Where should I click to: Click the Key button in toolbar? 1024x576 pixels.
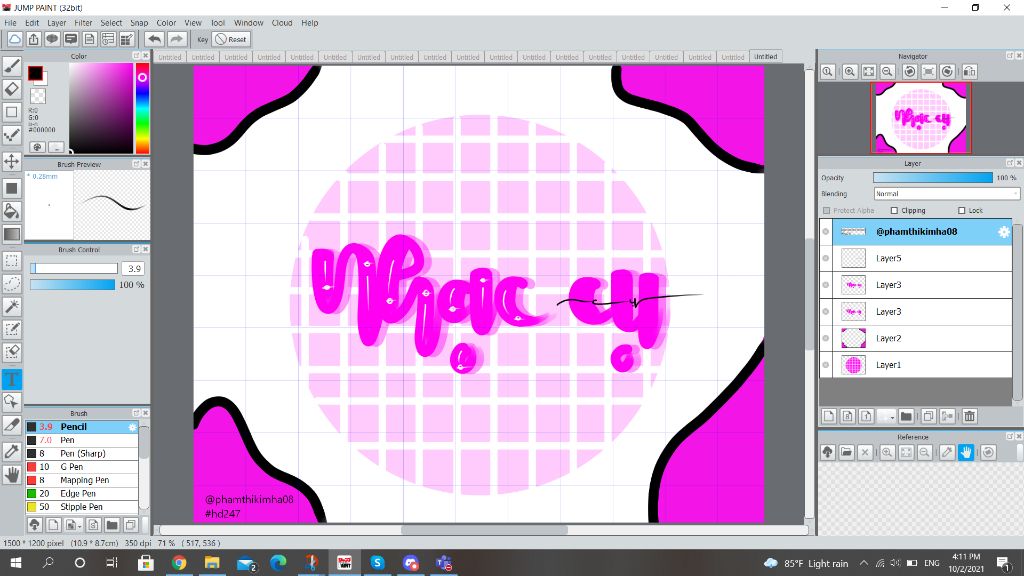[202, 39]
